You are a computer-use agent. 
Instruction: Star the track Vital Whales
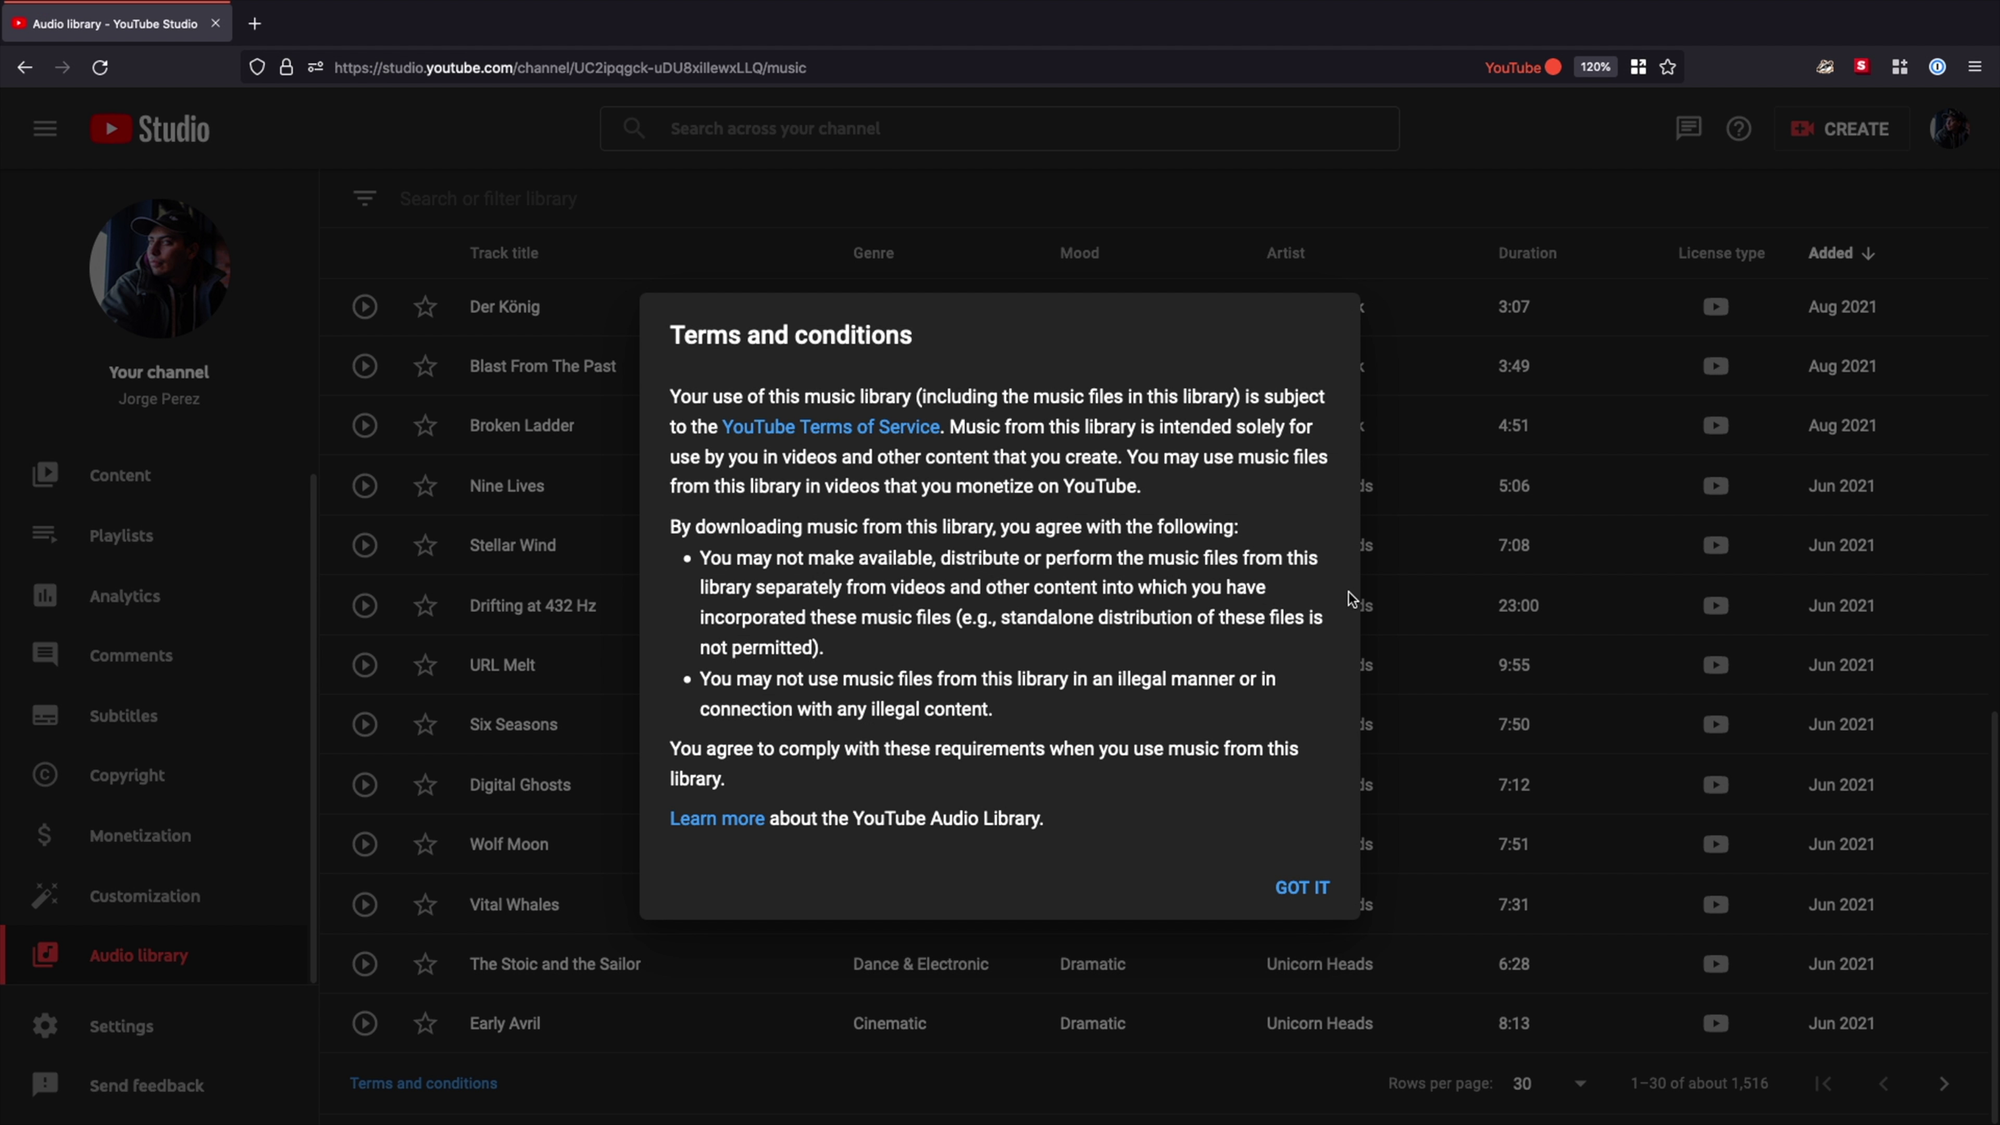[x=425, y=905]
